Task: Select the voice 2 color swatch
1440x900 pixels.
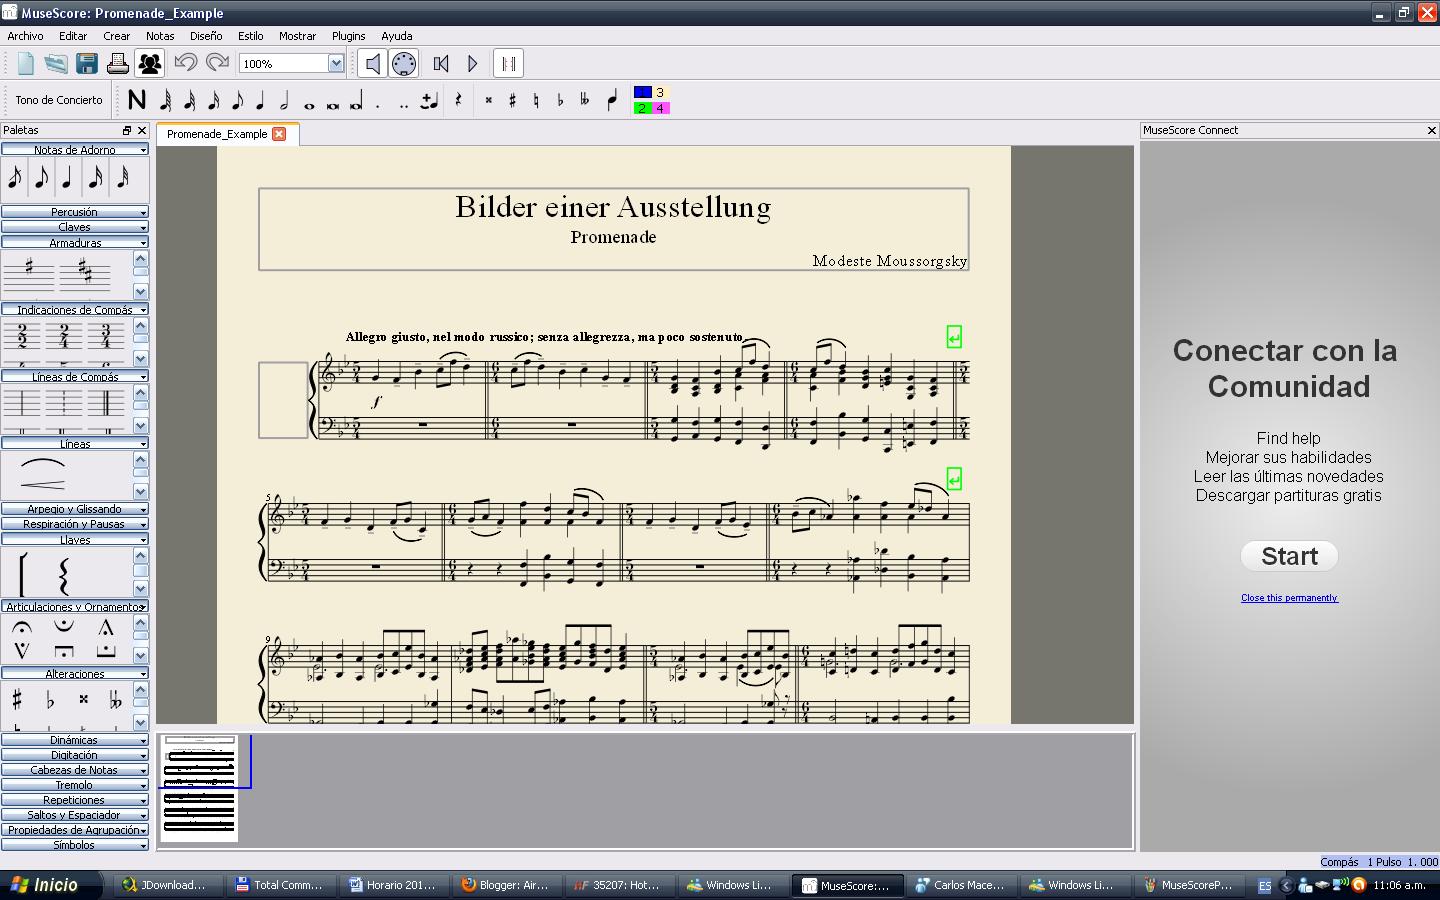Action: pos(641,108)
